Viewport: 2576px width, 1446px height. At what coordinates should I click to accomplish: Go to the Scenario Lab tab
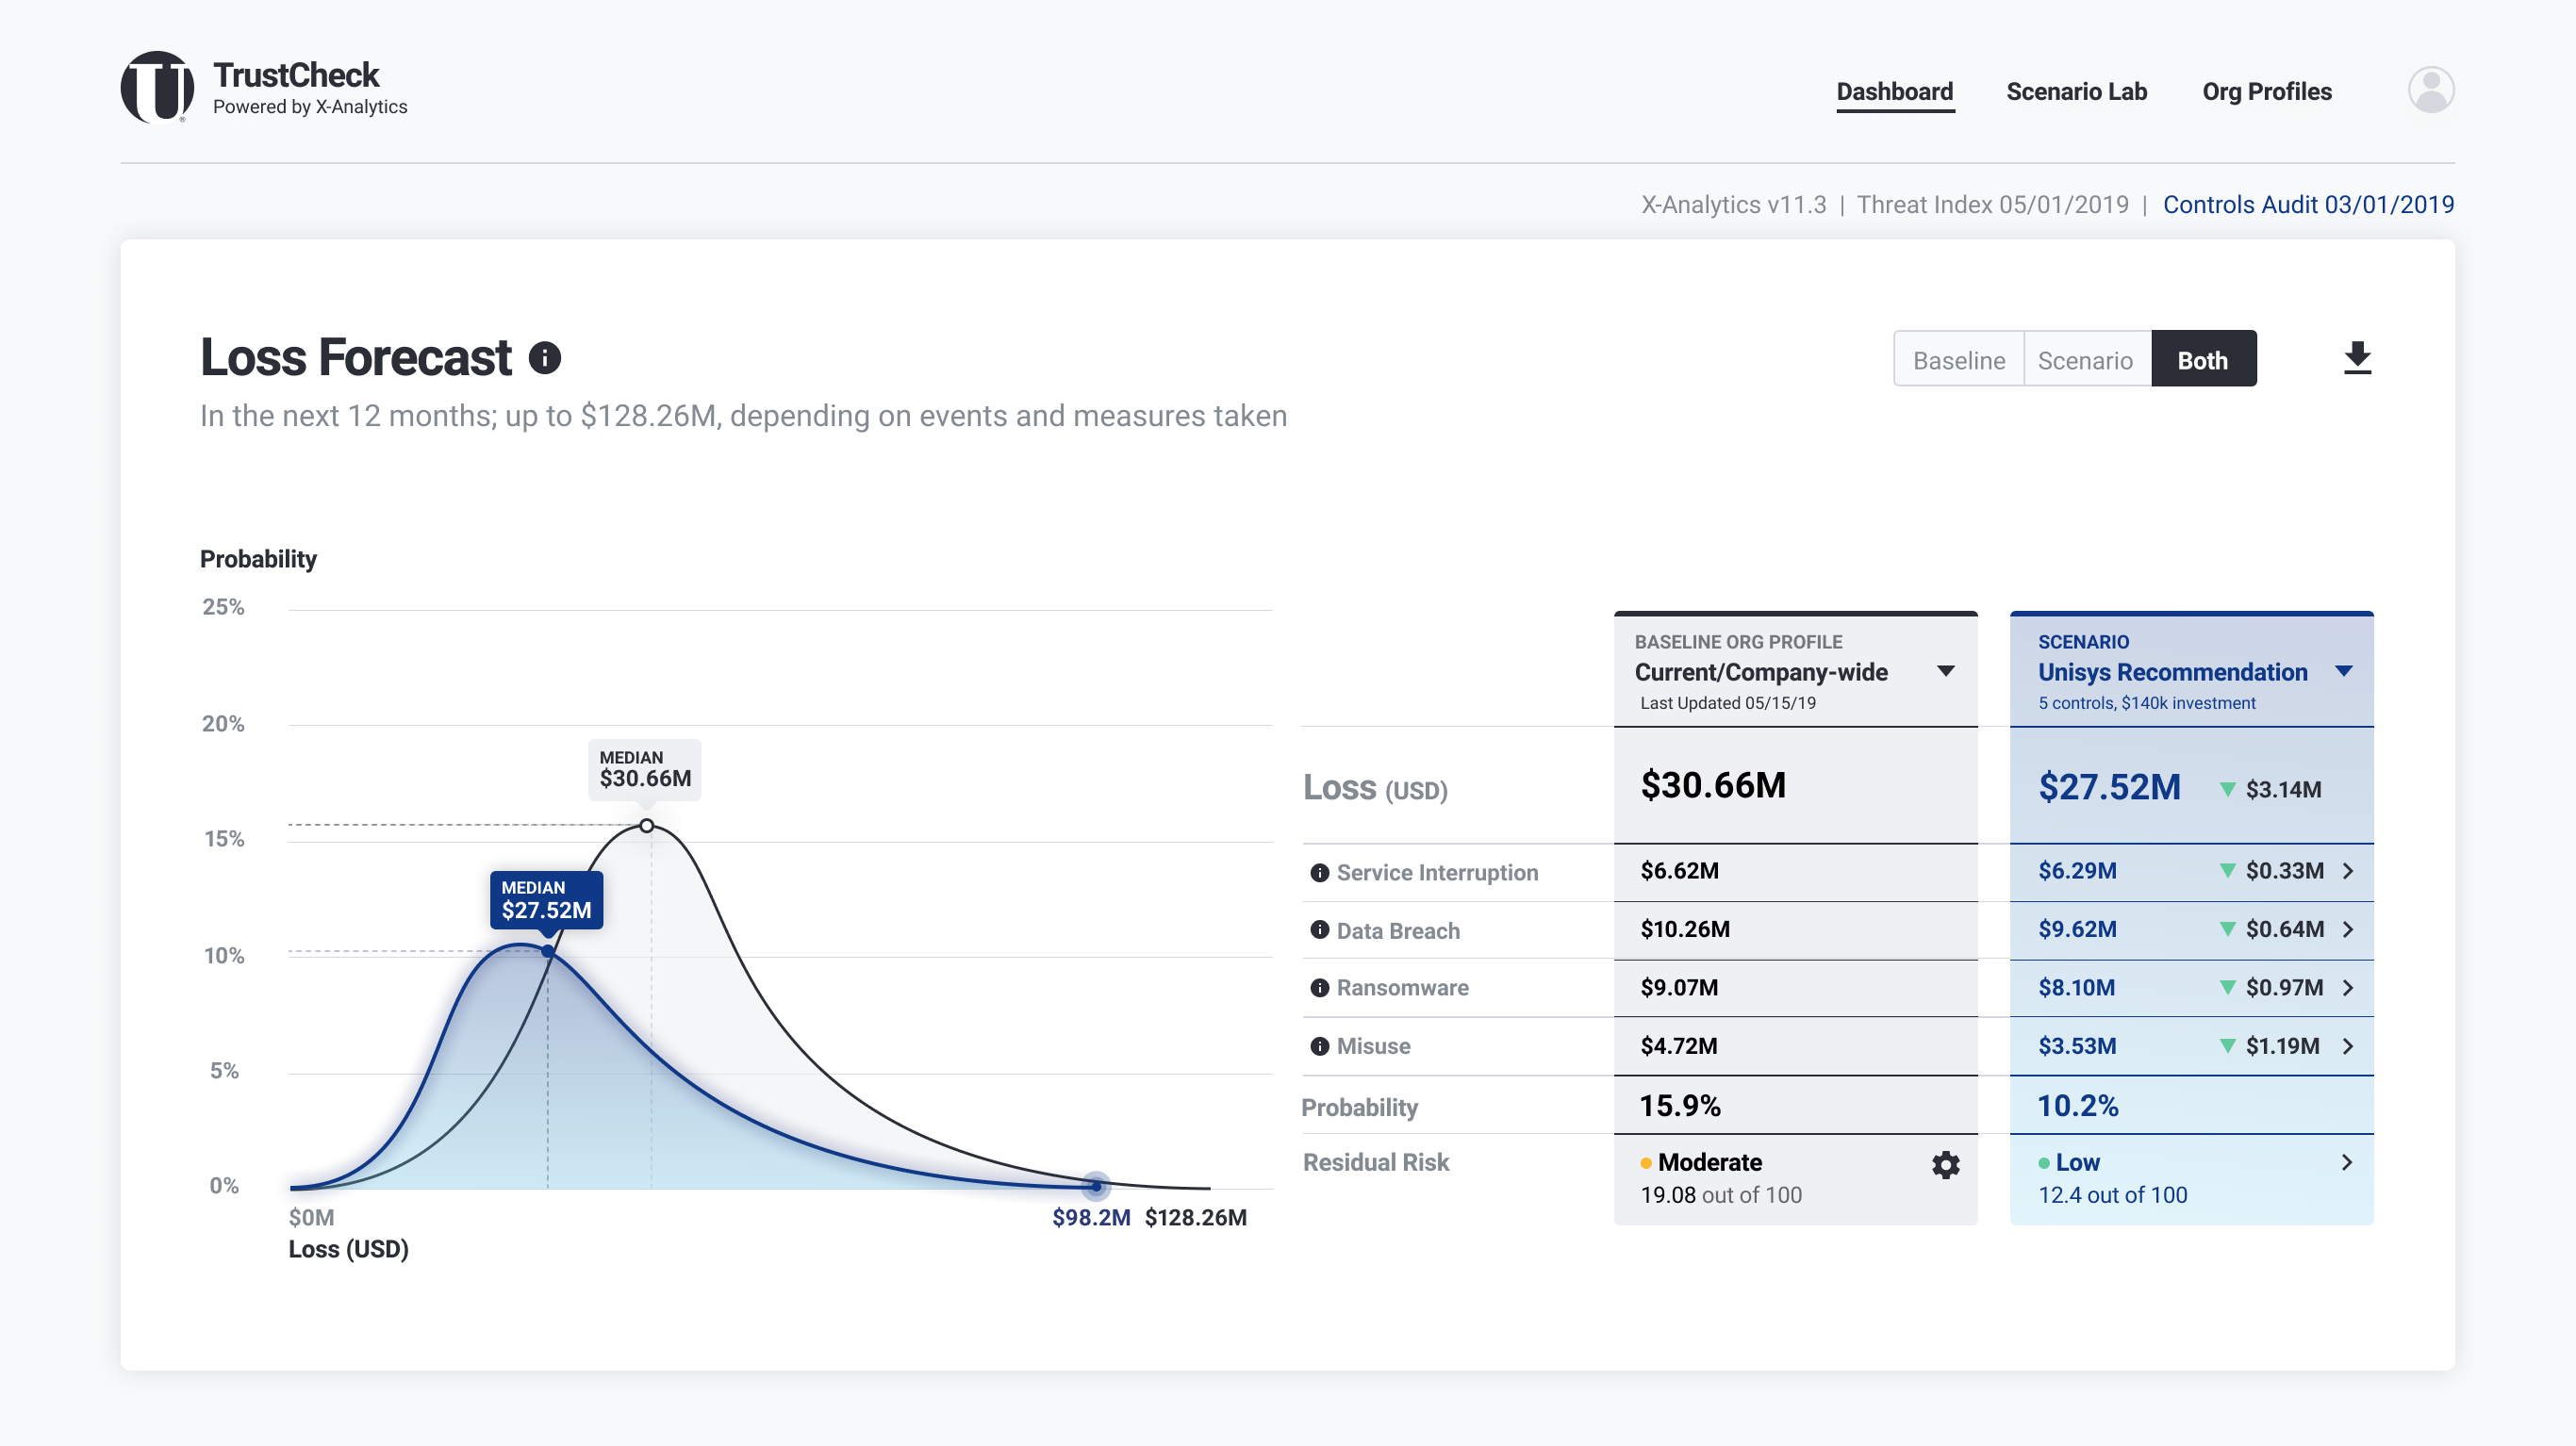click(x=2076, y=92)
